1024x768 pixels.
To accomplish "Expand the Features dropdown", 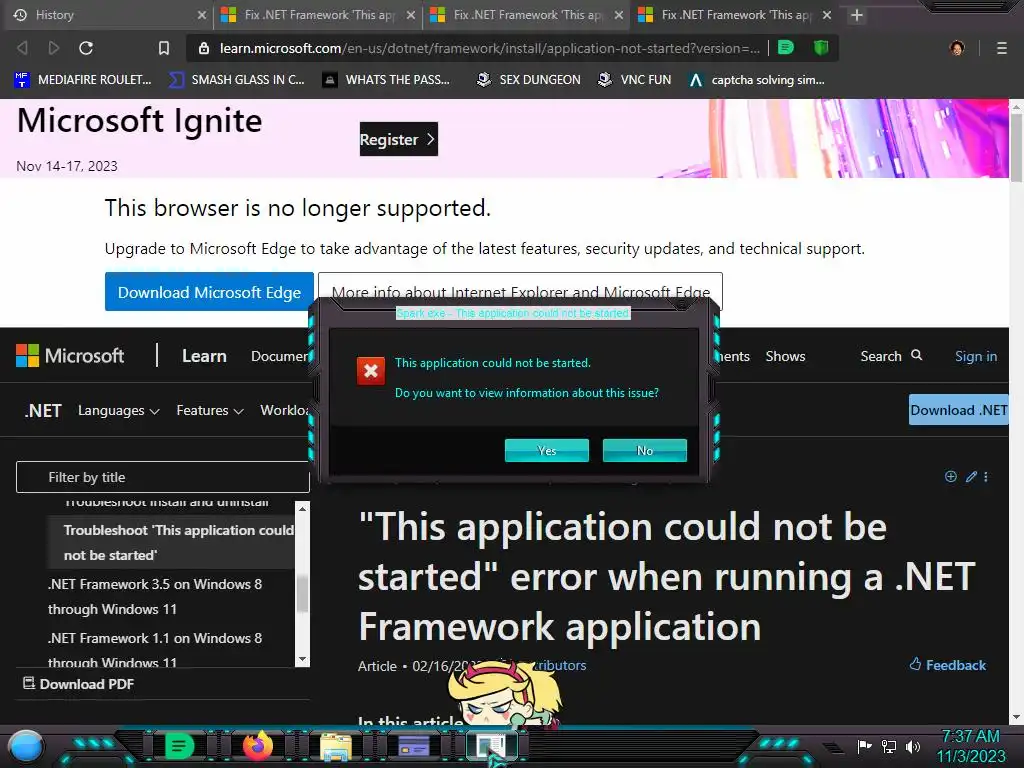I will coord(210,410).
